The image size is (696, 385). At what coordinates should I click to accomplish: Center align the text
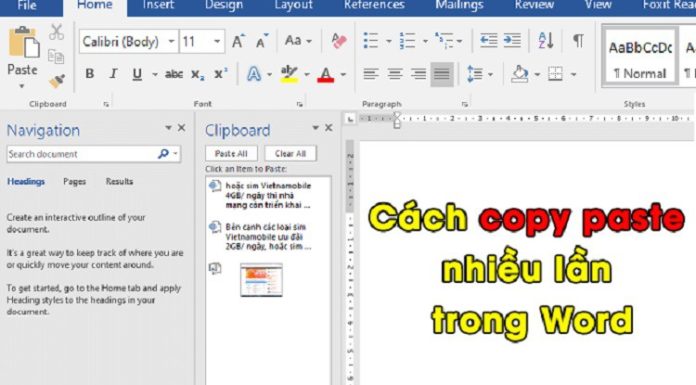(395, 74)
